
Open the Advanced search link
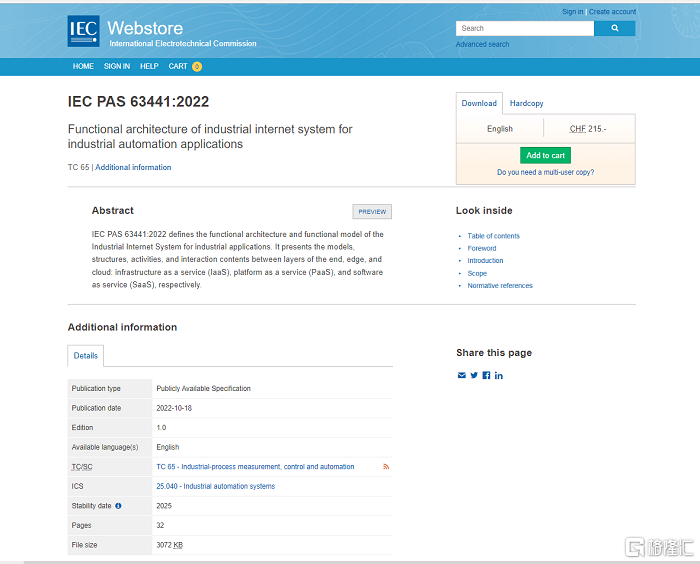pos(482,44)
